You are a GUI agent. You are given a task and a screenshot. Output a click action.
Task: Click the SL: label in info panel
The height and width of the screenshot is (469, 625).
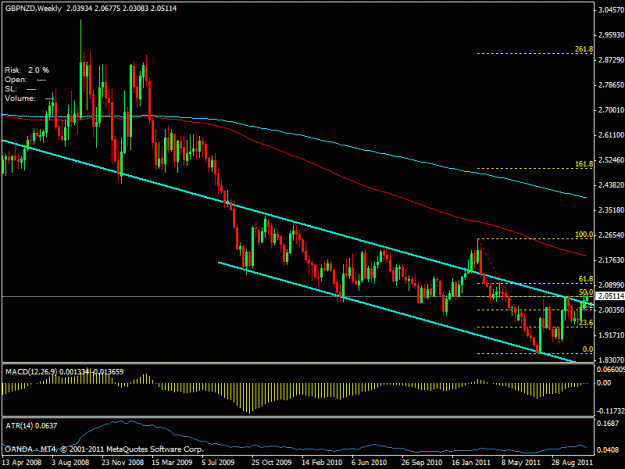10,89
